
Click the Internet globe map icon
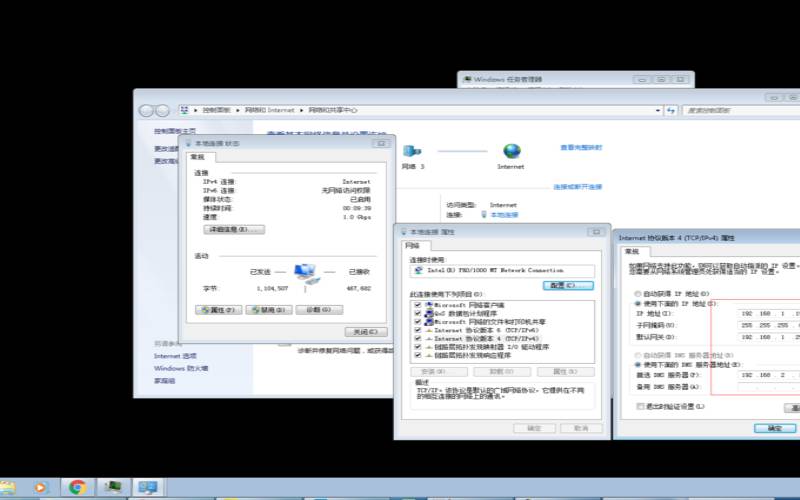(512, 152)
